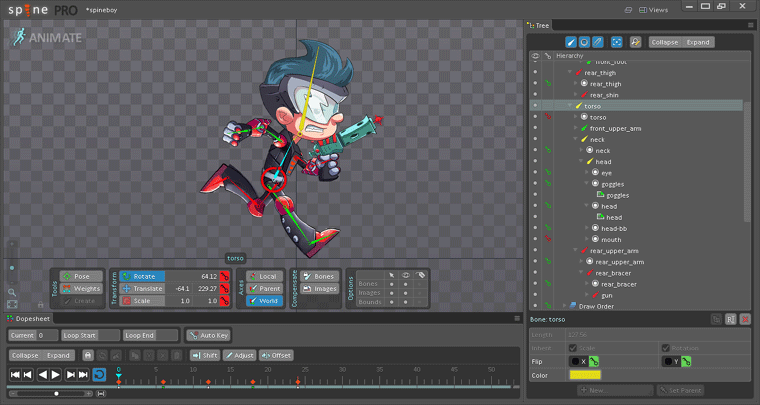760x405 pixels.
Task: Click the viewport zoom slider handle
Action: click(12, 267)
